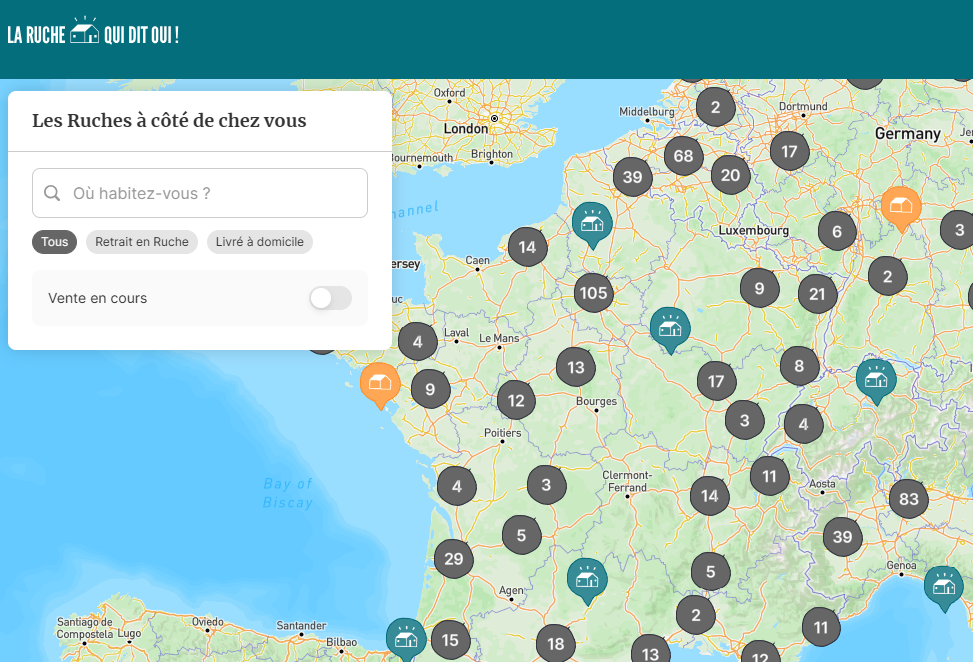The height and width of the screenshot is (662, 973).
Task: Open the orange hive marker on the Atlantic coast
Action: (x=380, y=383)
